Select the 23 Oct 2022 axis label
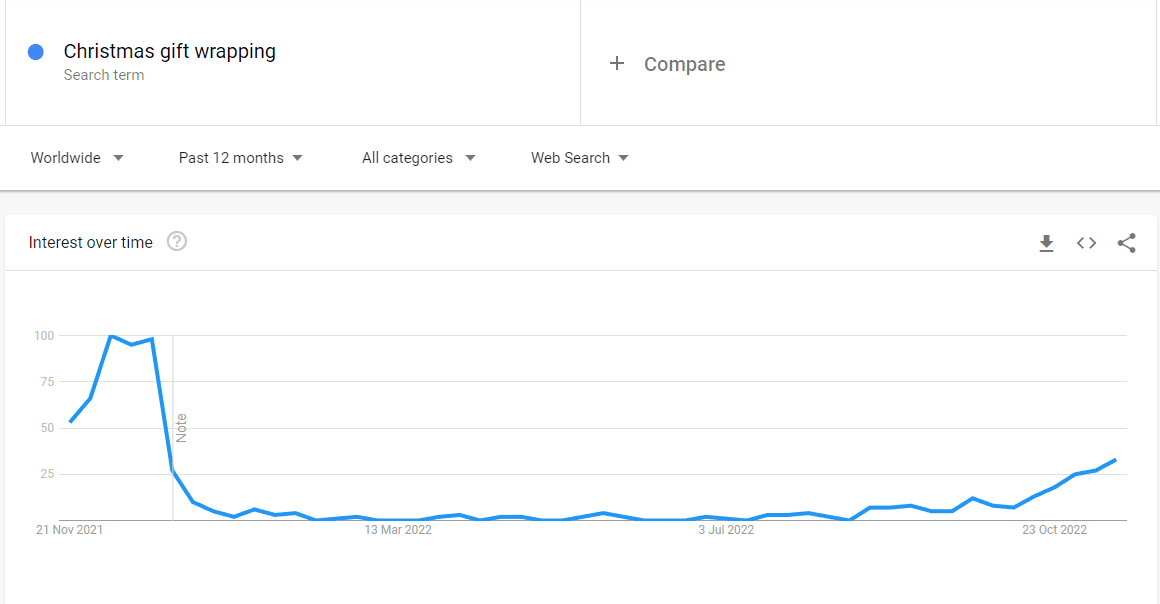This screenshot has width=1160, height=604. tap(1054, 530)
